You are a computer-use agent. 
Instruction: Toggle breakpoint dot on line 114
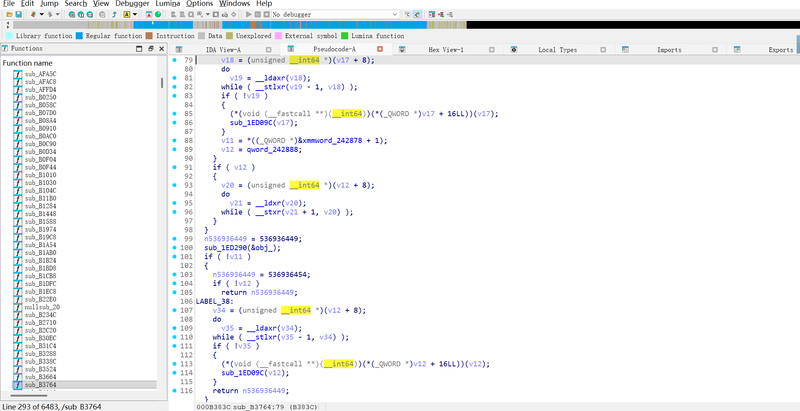click(x=175, y=373)
